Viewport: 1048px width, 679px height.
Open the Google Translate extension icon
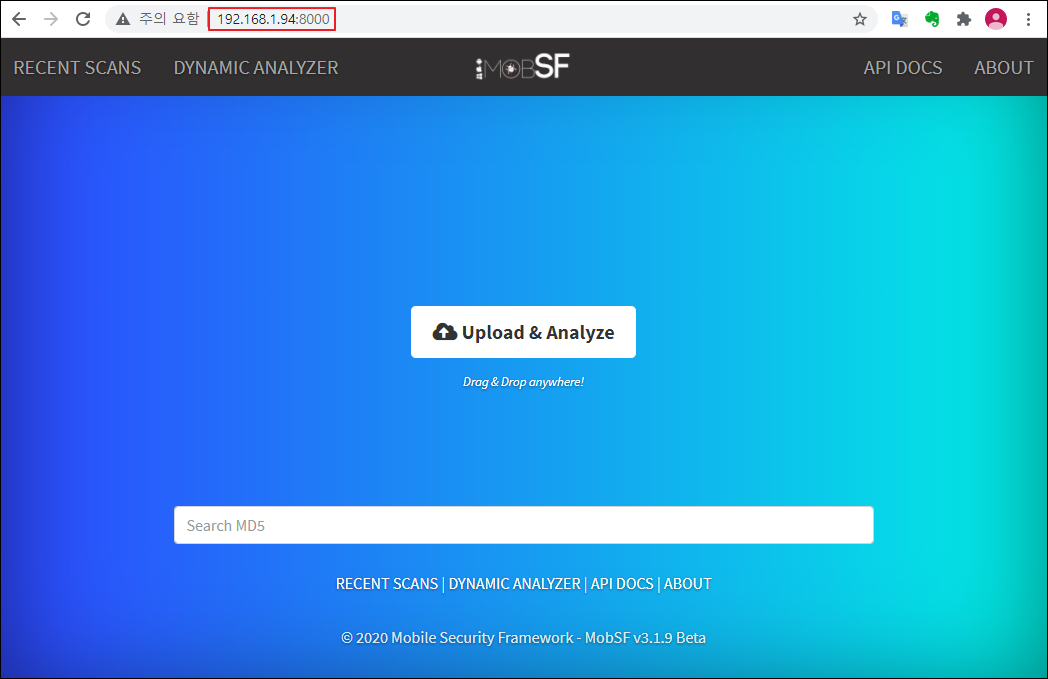900,19
